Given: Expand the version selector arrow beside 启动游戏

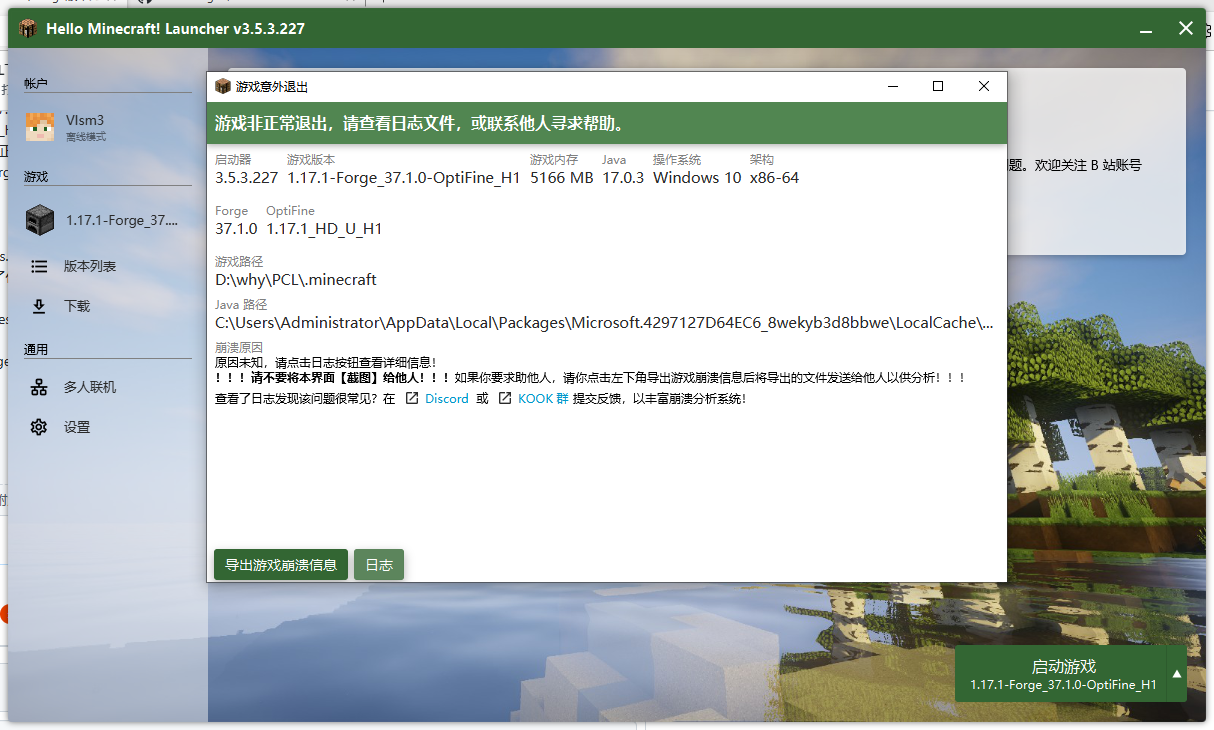Looking at the screenshot, I should [1175, 674].
